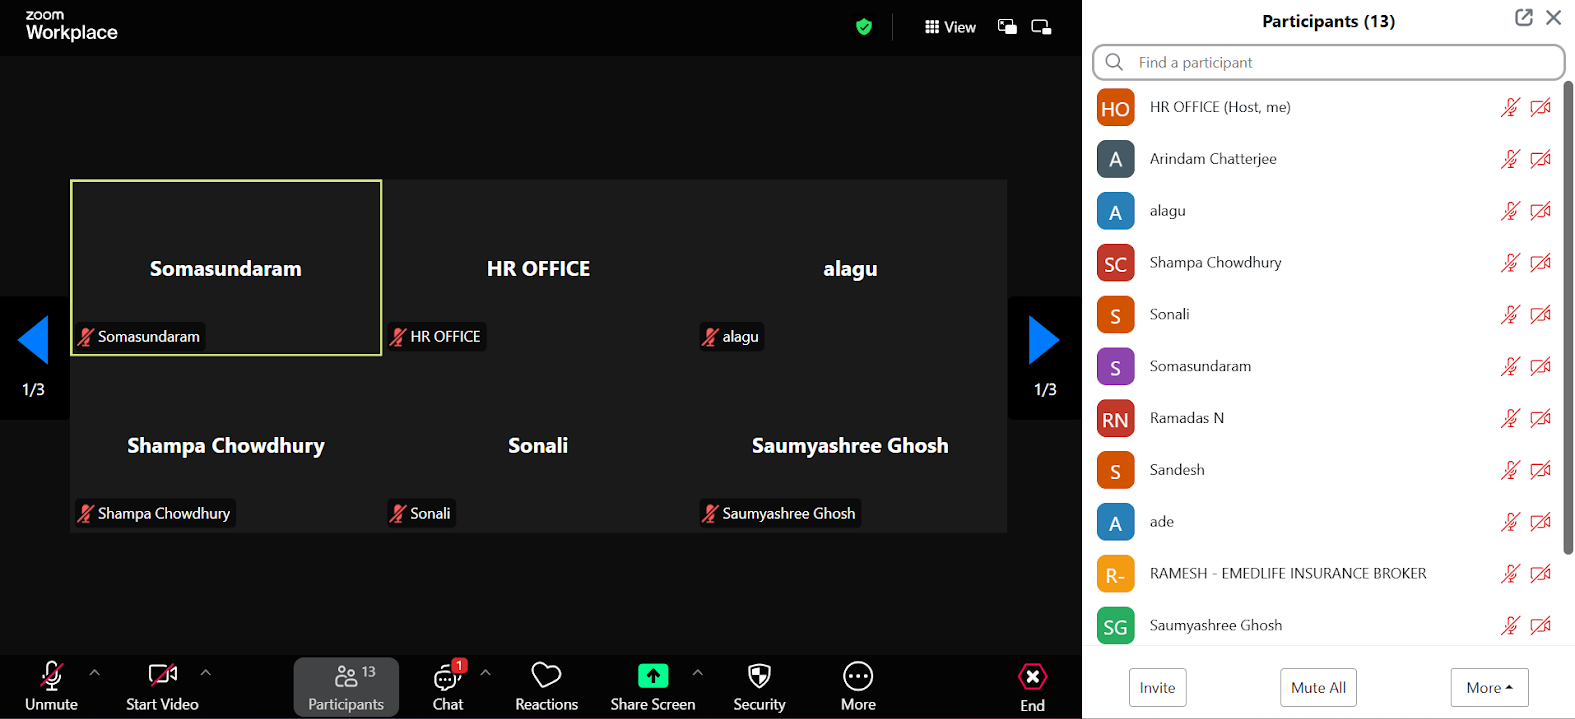Open the Security shield icon
Viewport: 1575px width, 719px height.
coord(759,677)
